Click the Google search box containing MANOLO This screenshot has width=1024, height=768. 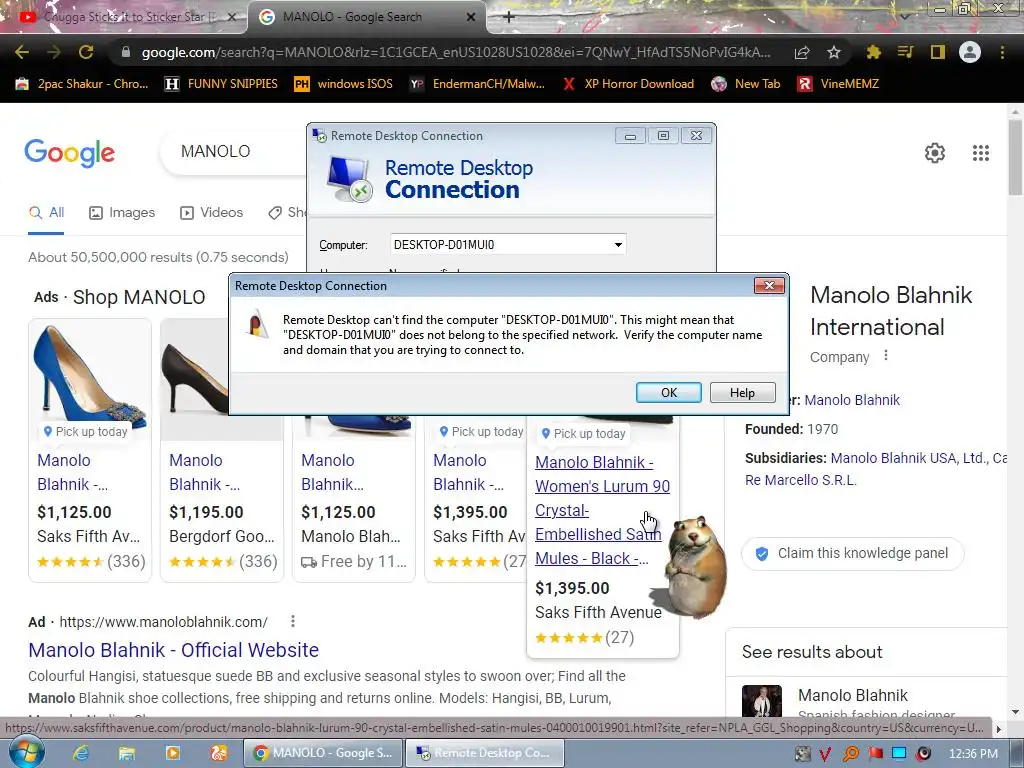pyautogui.click(x=235, y=152)
